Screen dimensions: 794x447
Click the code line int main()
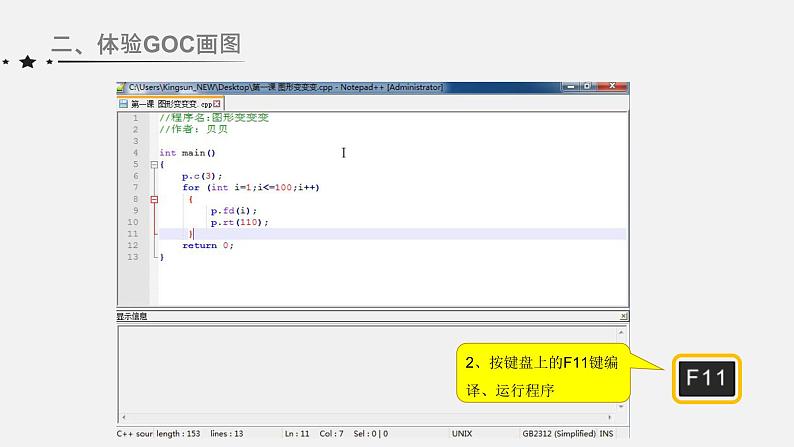pyautogui.click(x=187, y=152)
